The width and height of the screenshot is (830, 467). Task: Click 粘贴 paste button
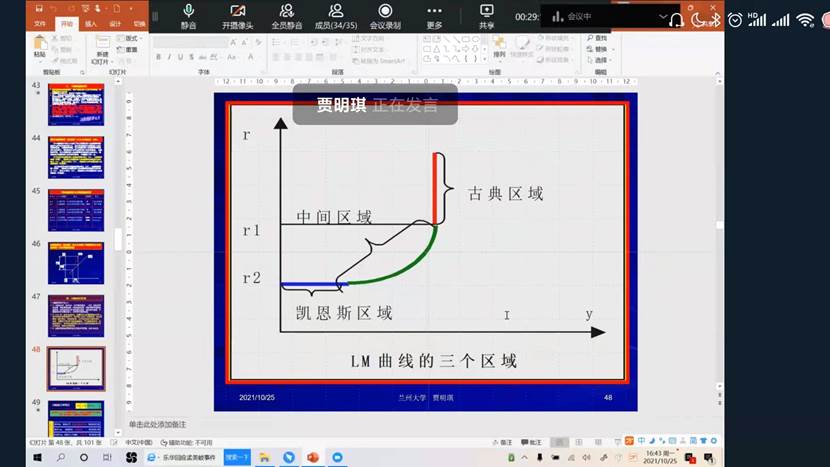(x=39, y=48)
